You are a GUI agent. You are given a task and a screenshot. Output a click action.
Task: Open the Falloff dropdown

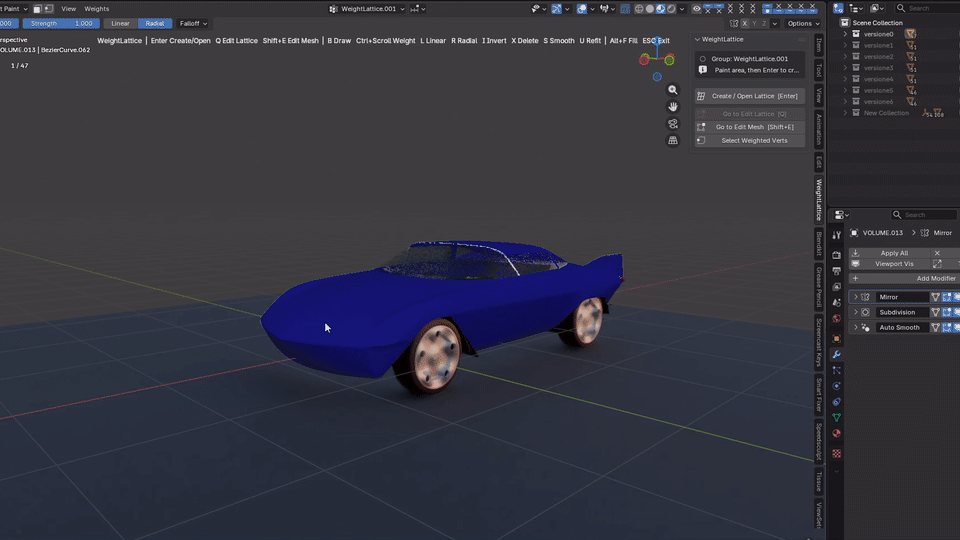[x=193, y=23]
